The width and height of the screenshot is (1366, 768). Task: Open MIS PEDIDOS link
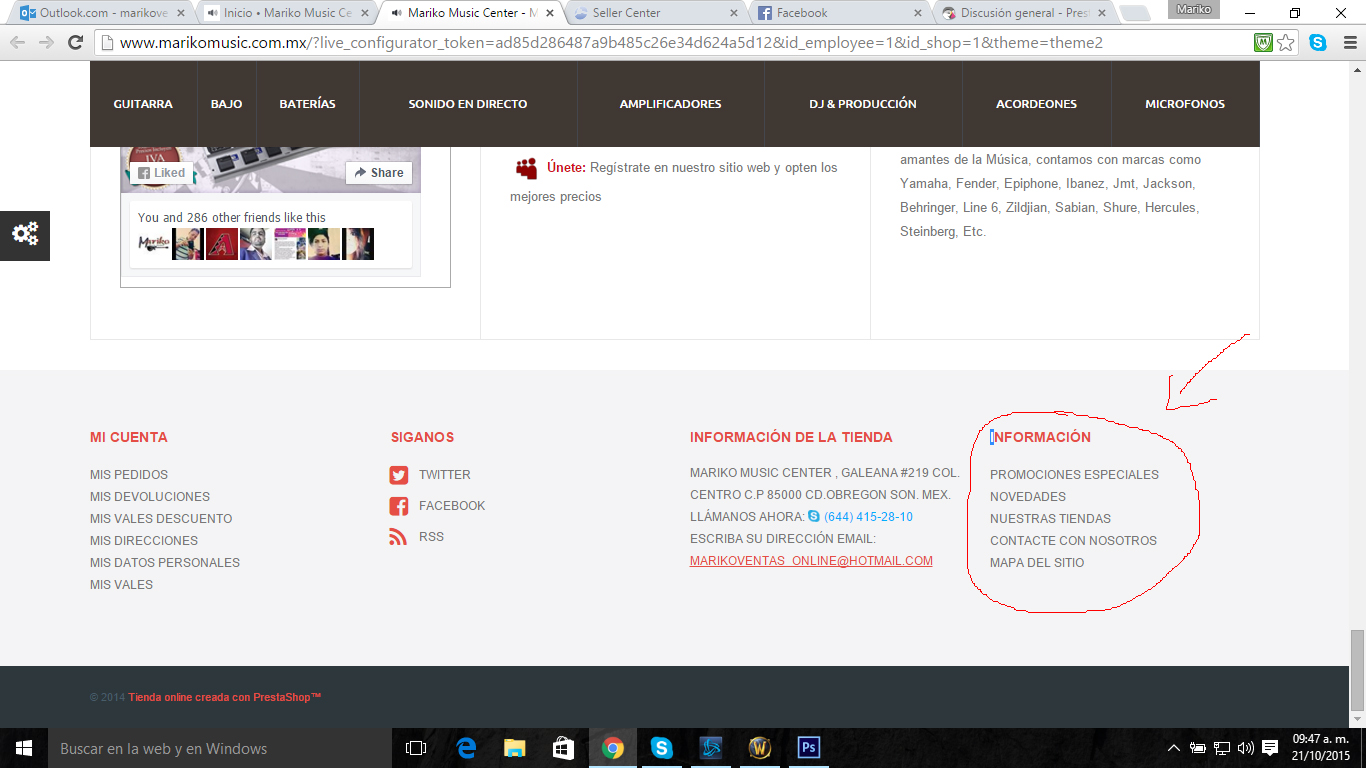[x=129, y=475]
